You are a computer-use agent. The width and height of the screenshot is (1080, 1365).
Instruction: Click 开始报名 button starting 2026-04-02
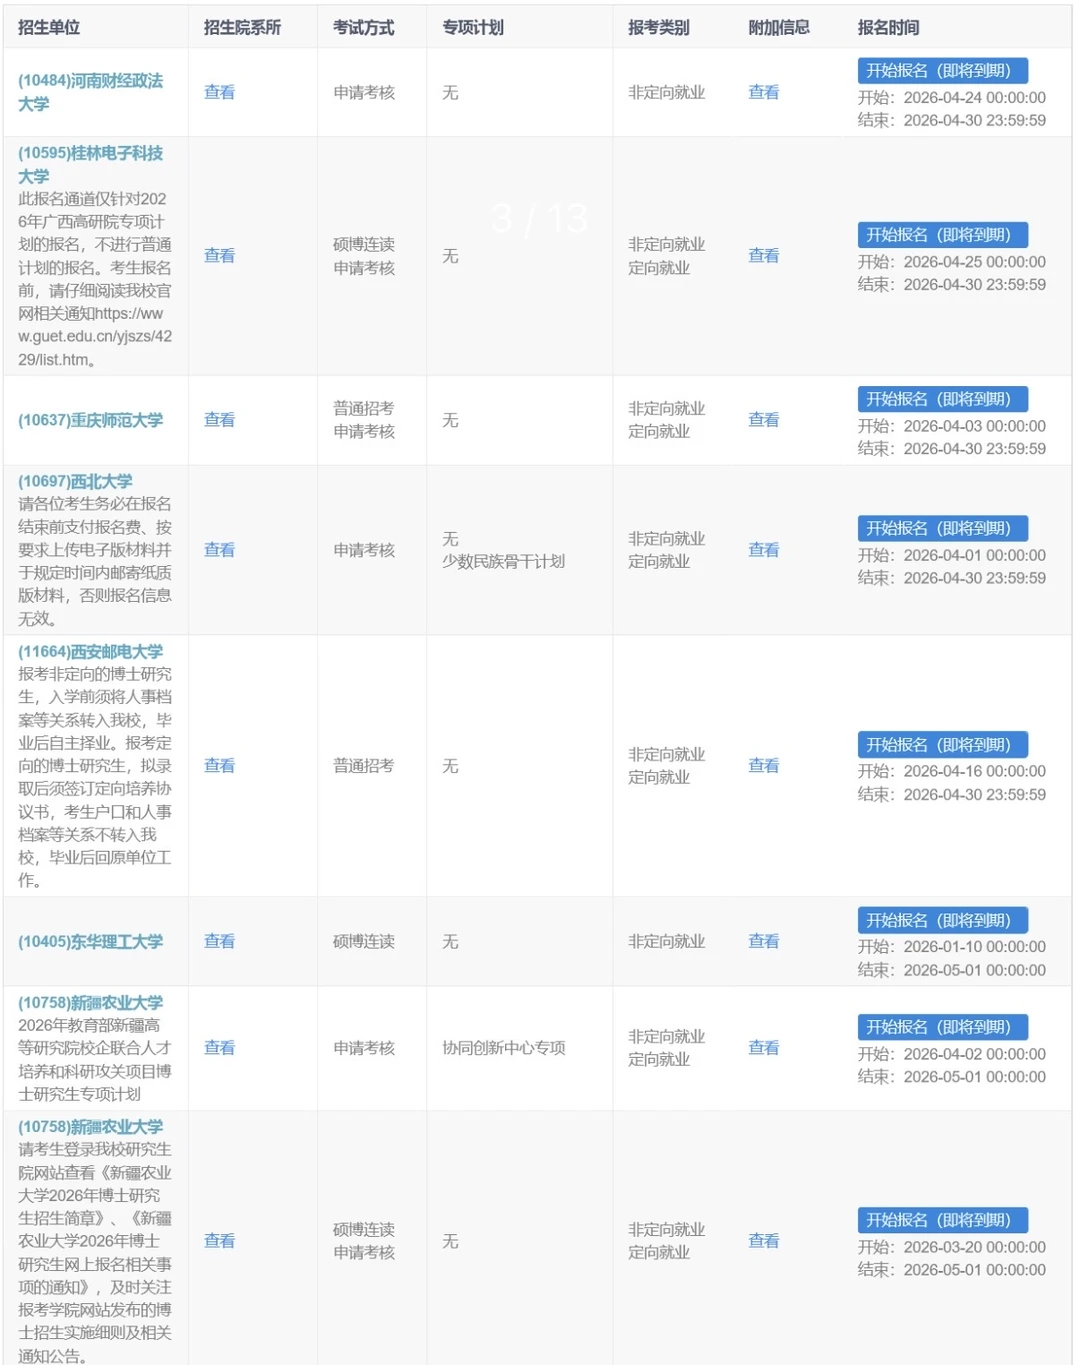tap(943, 1027)
